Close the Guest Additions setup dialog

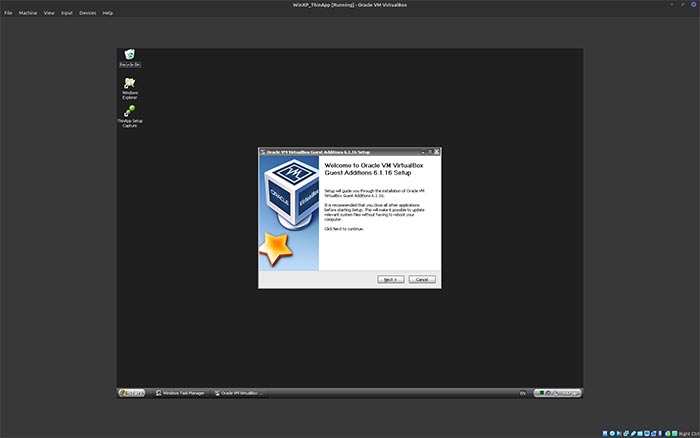(437, 152)
